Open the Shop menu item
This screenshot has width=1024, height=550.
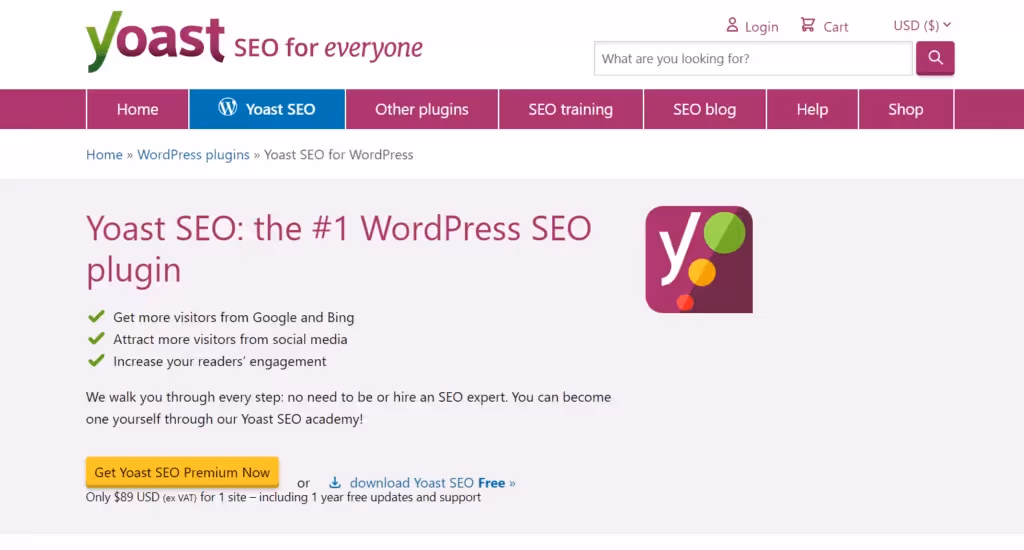(905, 109)
